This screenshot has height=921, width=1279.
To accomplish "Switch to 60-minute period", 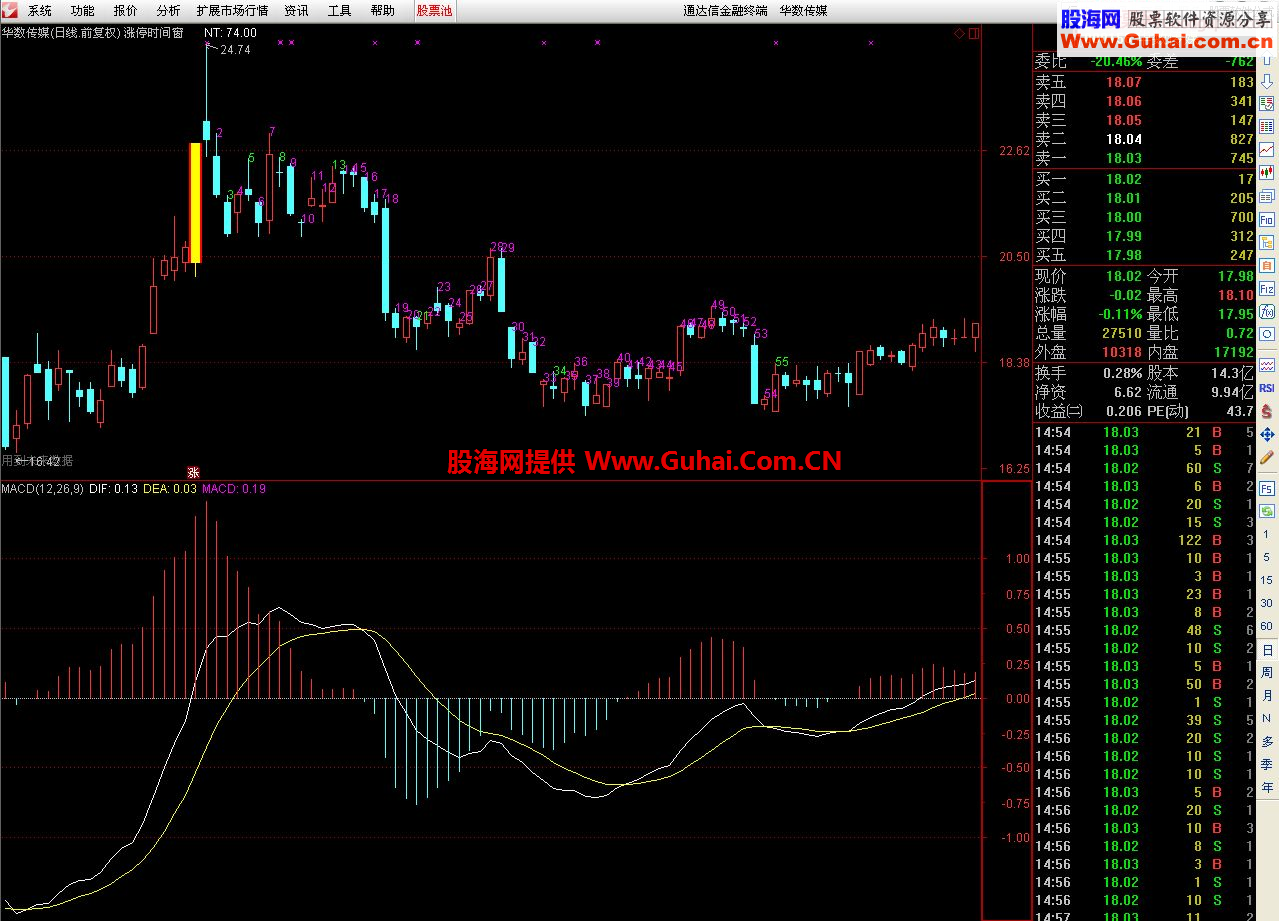I will click(x=1267, y=625).
